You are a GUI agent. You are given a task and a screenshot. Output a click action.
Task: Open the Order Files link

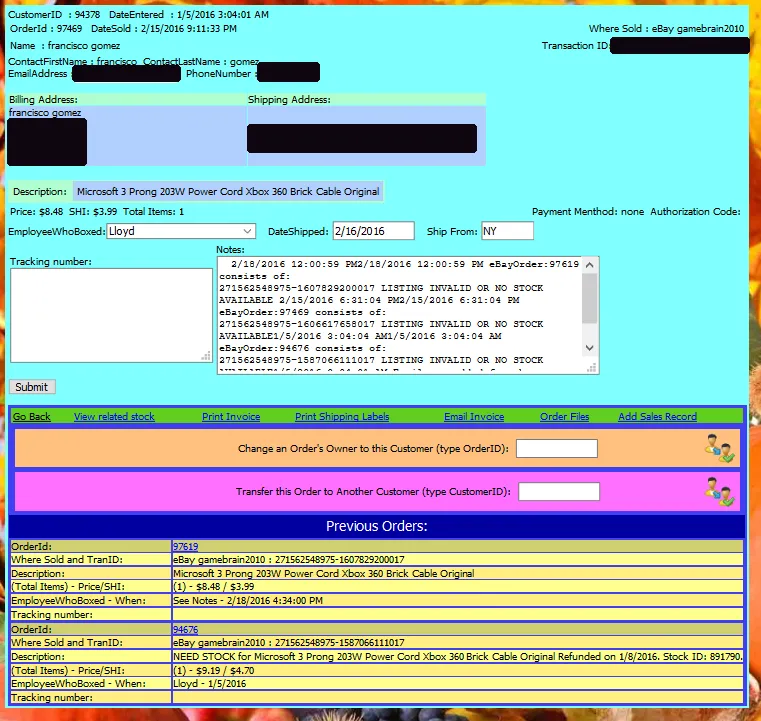click(x=564, y=416)
